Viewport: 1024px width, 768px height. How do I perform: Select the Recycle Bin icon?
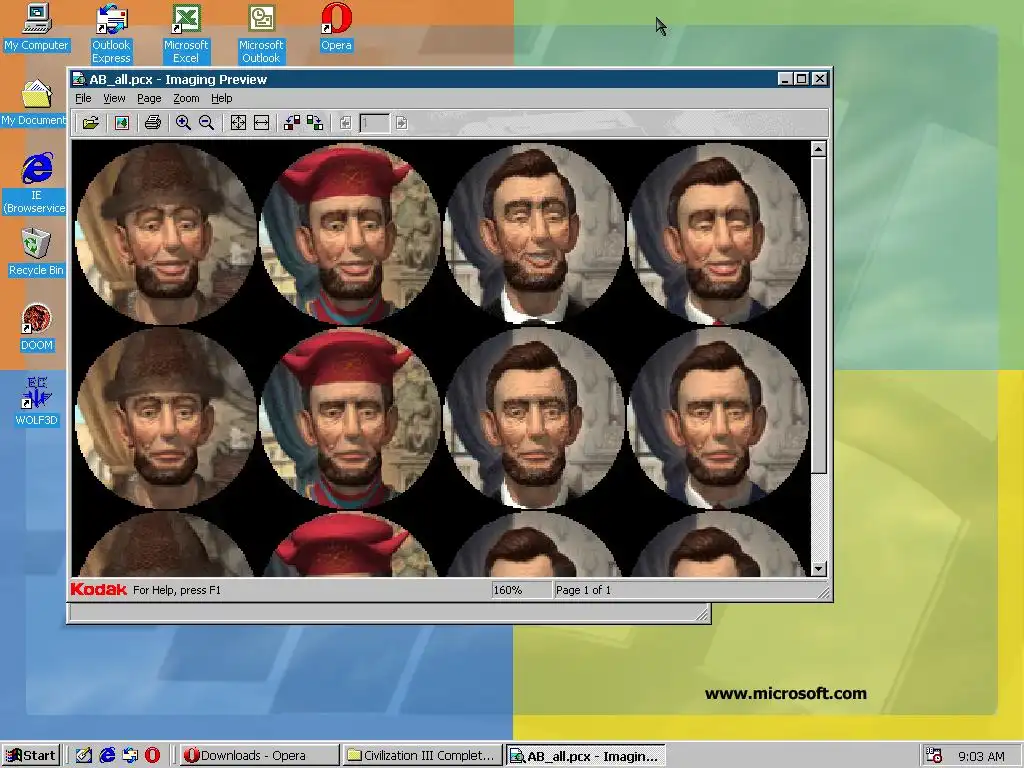pyautogui.click(x=36, y=252)
